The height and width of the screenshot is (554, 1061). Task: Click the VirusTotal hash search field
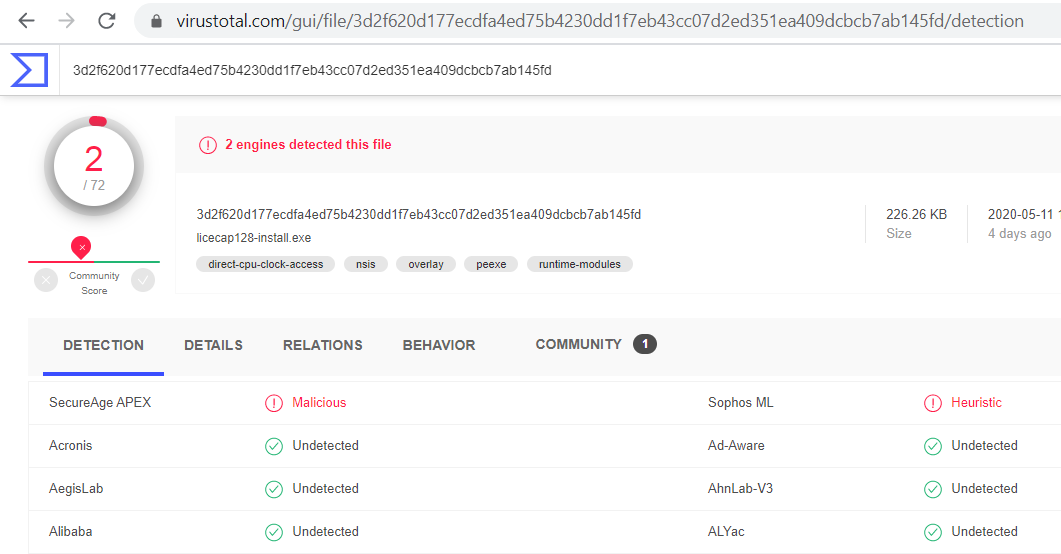pyautogui.click(x=560, y=70)
